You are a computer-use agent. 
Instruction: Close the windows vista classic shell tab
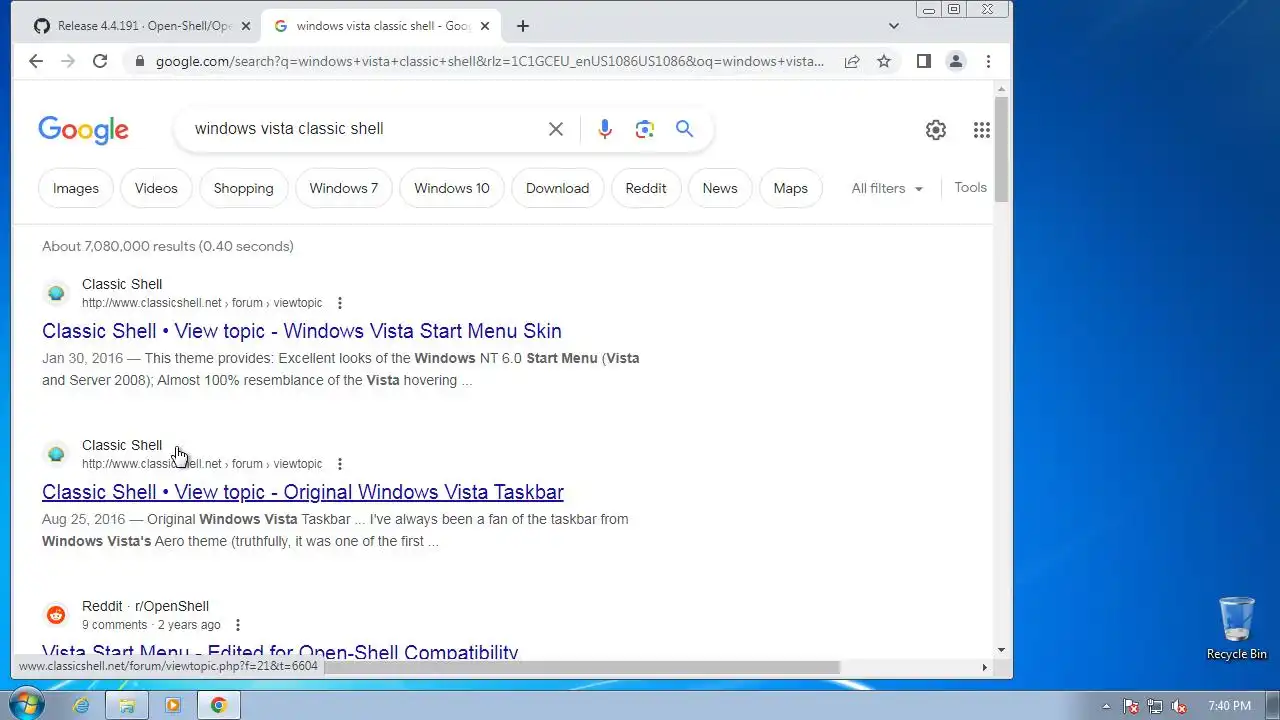point(485,26)
